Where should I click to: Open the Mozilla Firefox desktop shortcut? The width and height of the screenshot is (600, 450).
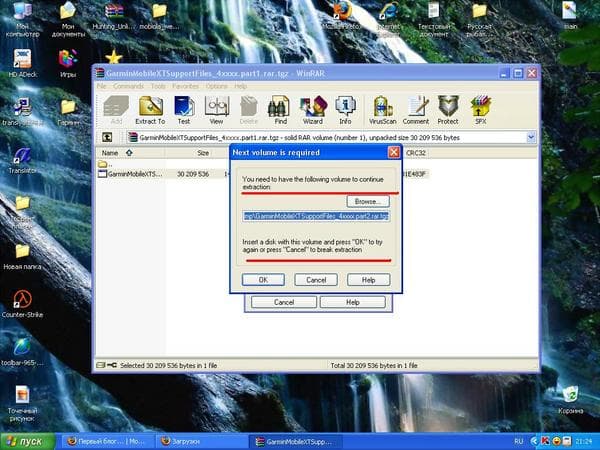tap(342, 15)
